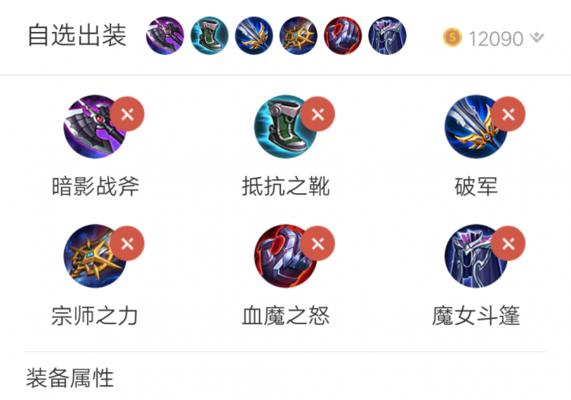Image resolution: width=571 pixels, height=400 pixels.
Task: Remove 暗影战斧 with its red X button
Action: click(127, 114)
